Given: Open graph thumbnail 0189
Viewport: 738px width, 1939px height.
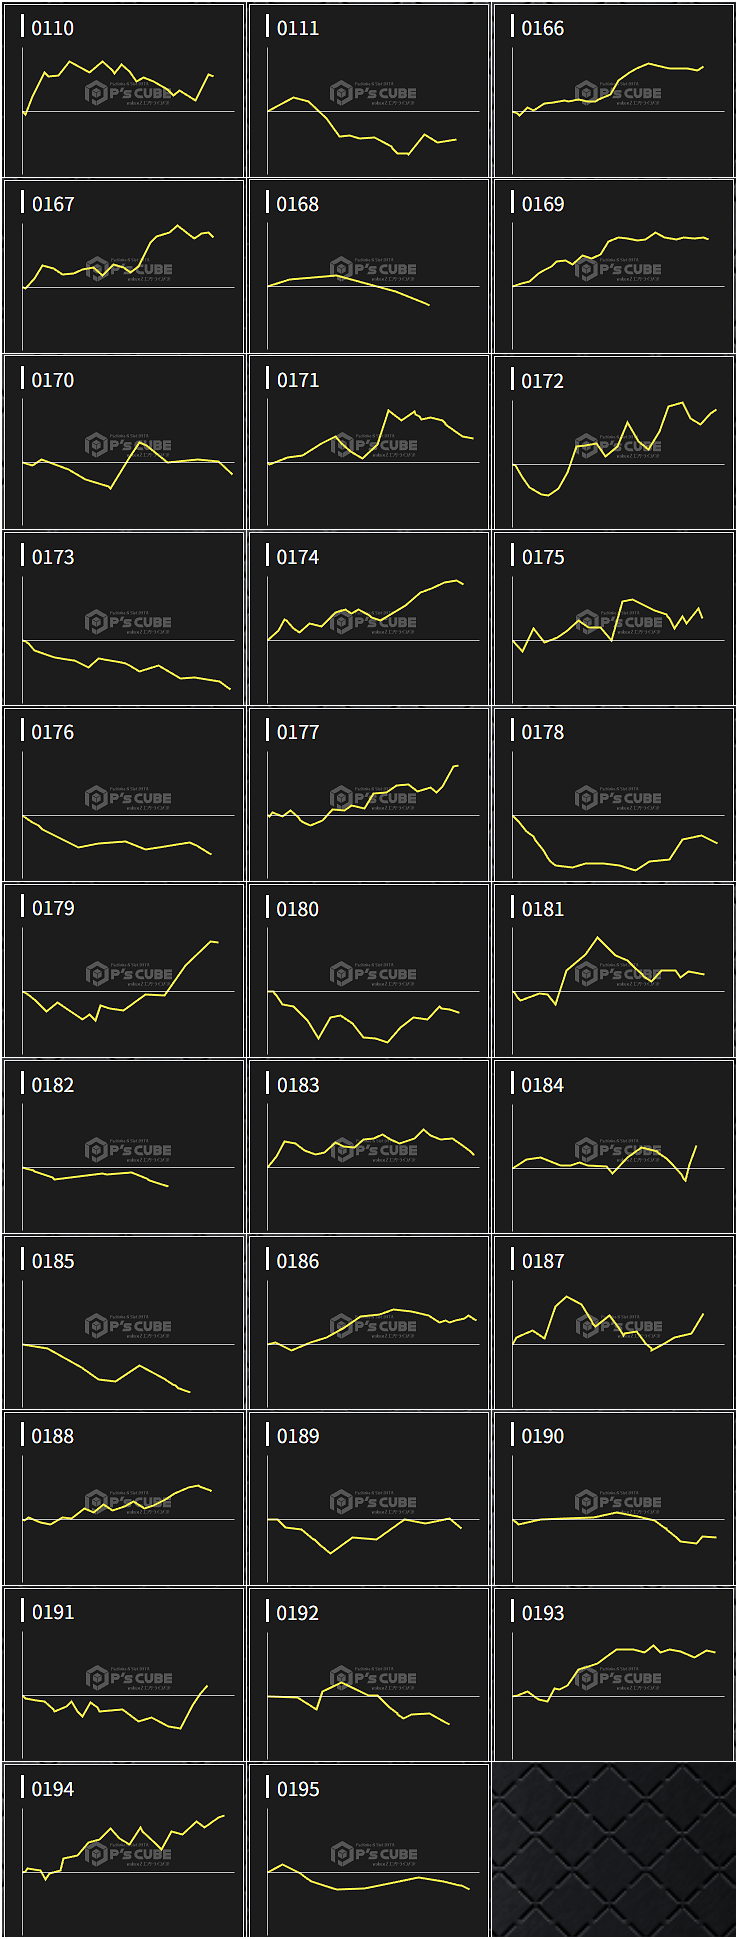Looking at the screenshot, I should pos(369,1499).
